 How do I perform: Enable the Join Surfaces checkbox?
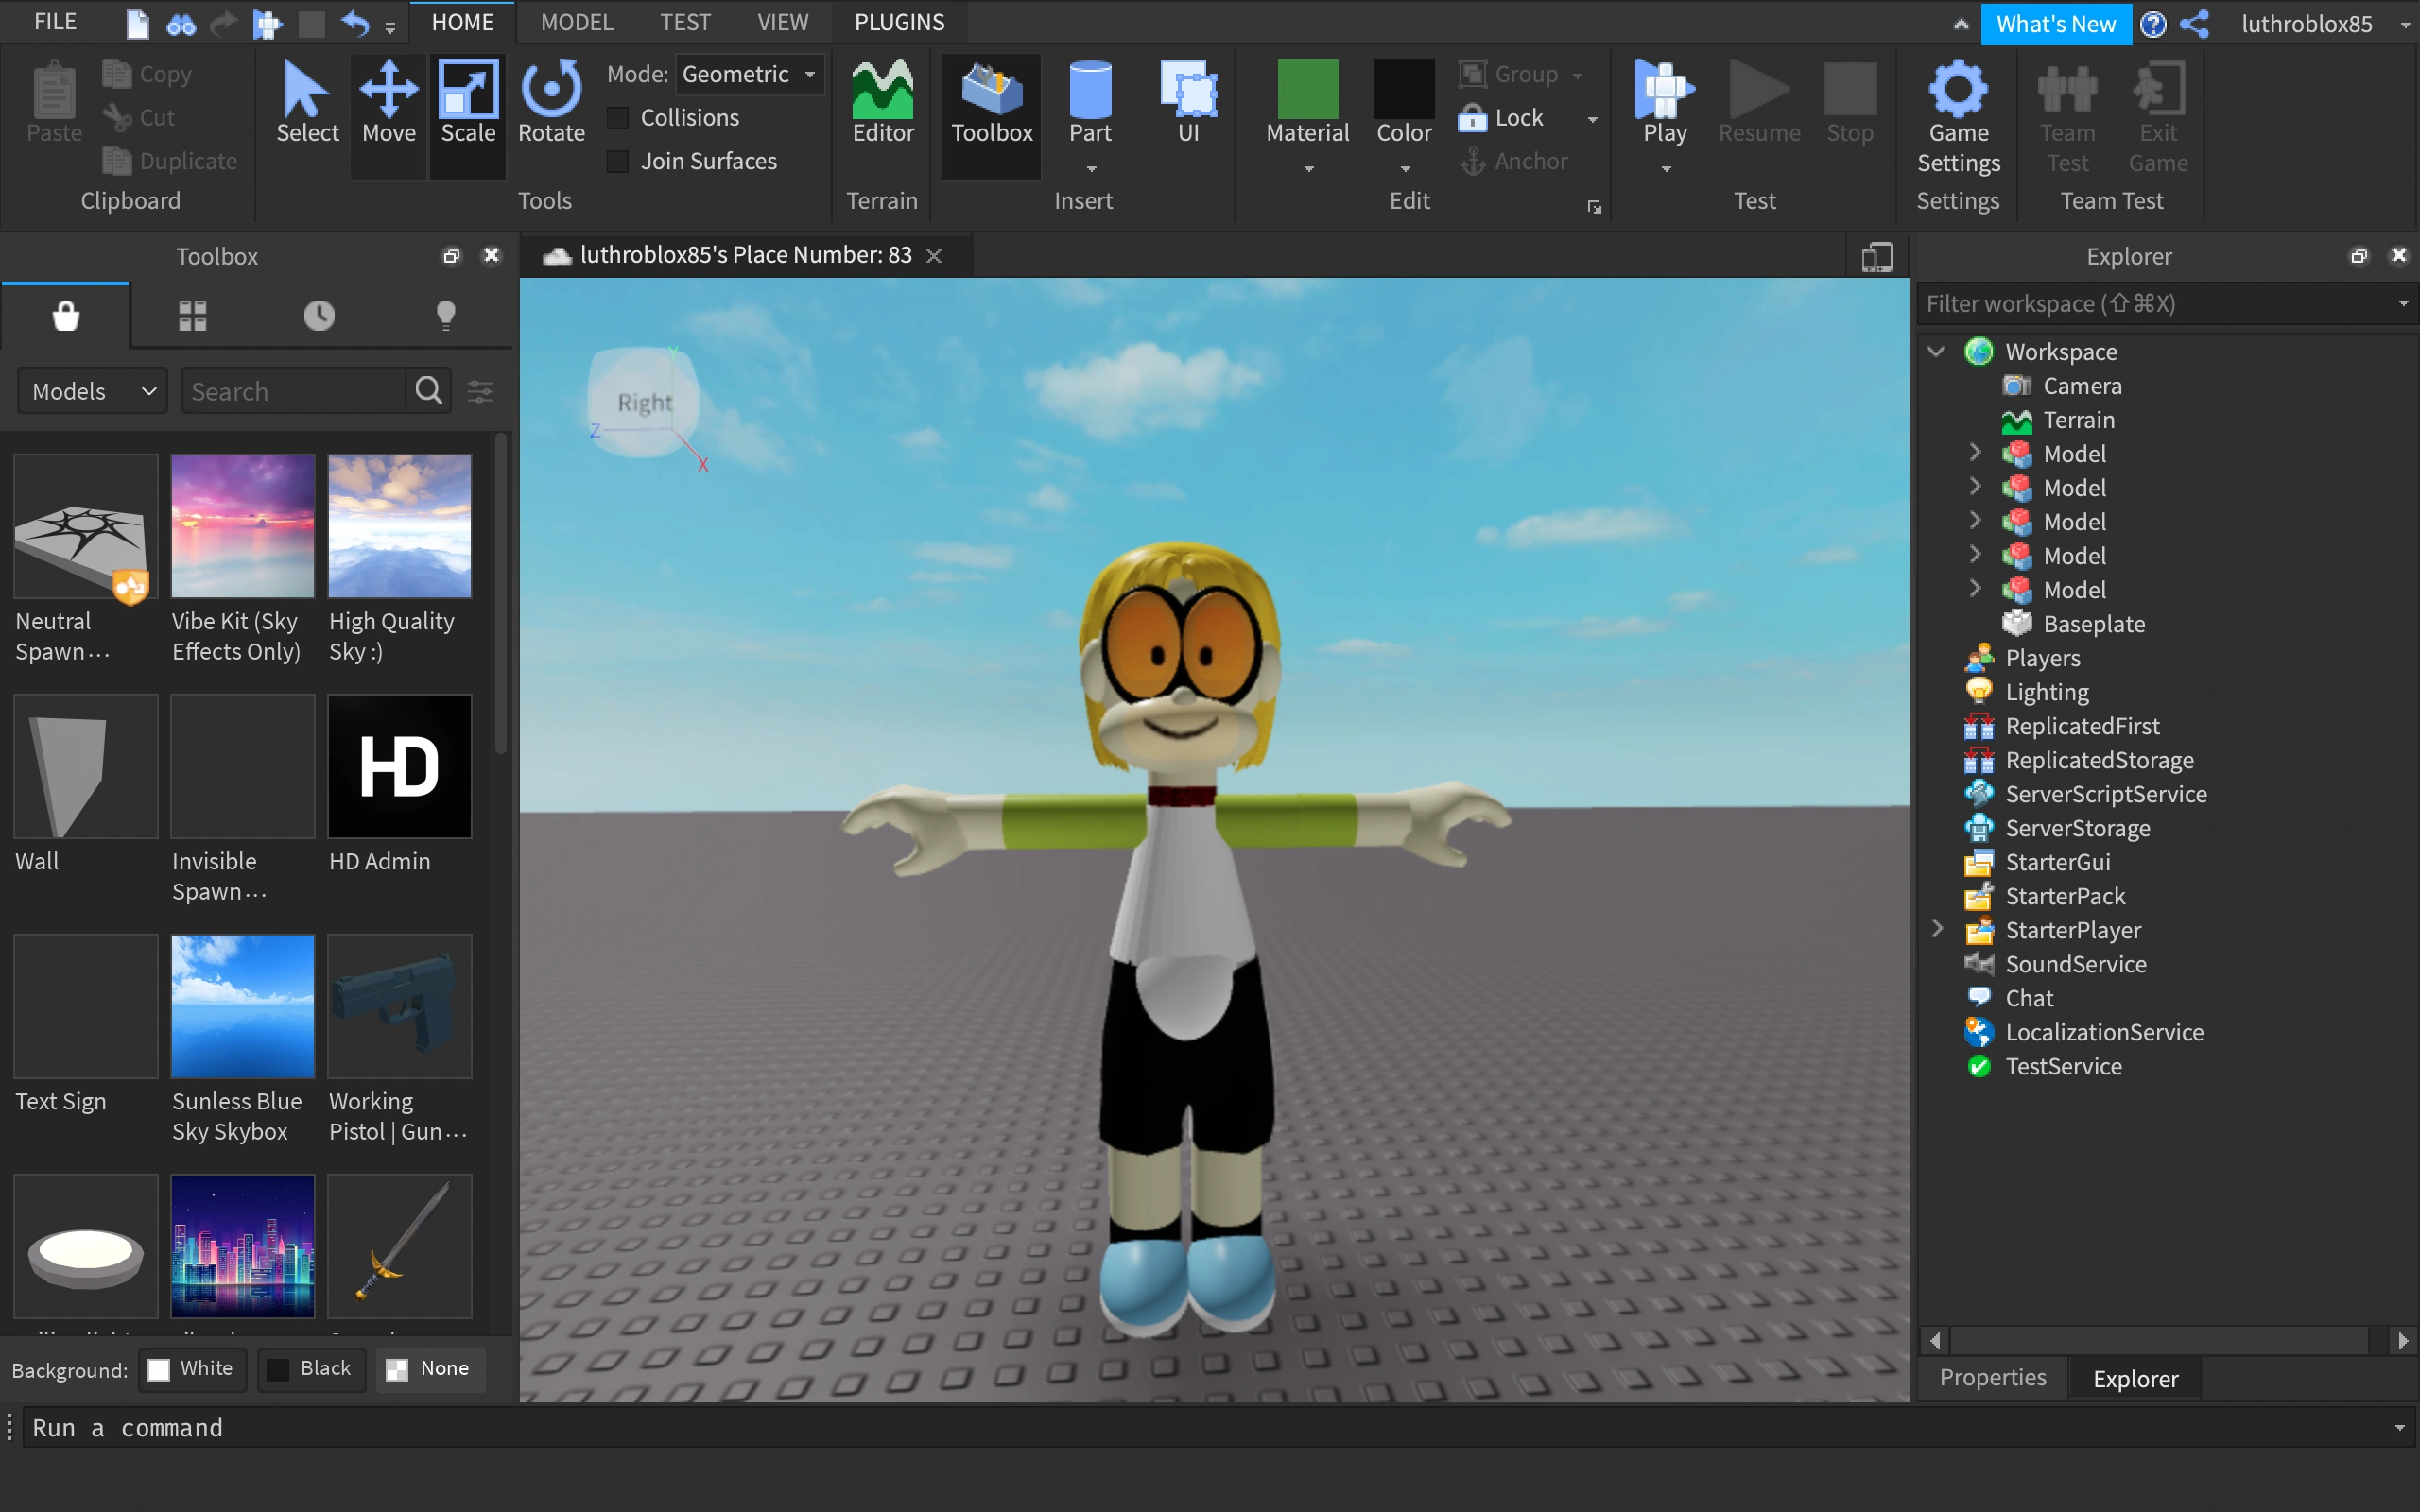pyautogui.click(x=619, y=161)
